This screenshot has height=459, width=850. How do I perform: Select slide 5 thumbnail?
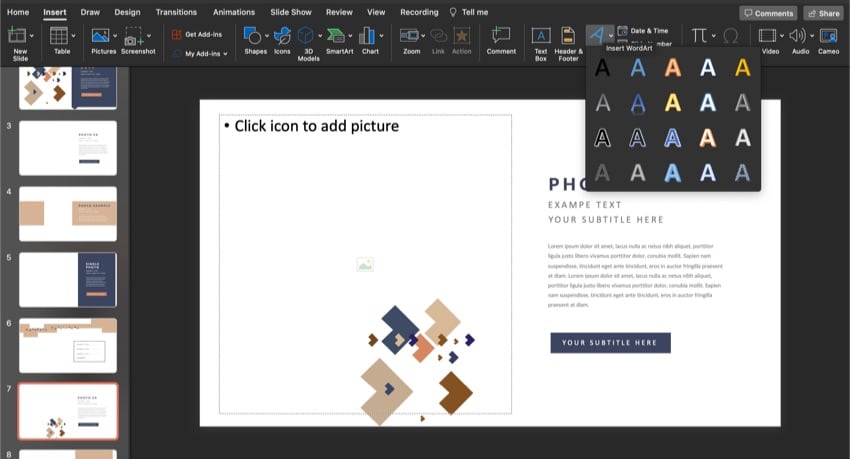point(68,279)
